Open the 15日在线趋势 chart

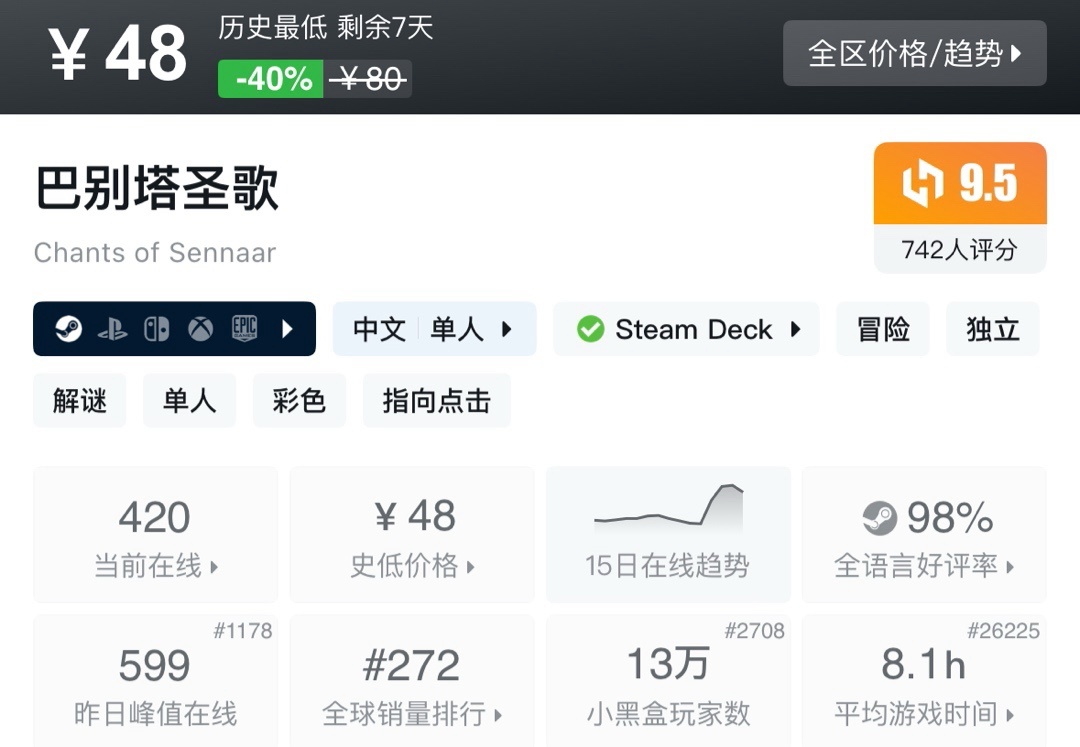click(667, 535)
